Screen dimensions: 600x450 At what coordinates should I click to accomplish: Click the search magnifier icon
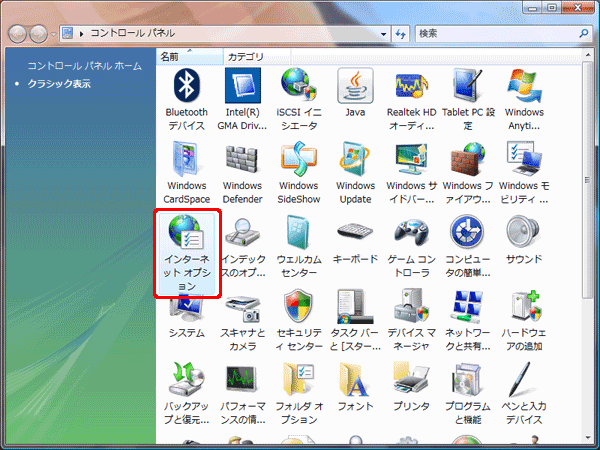coord(584,34)
